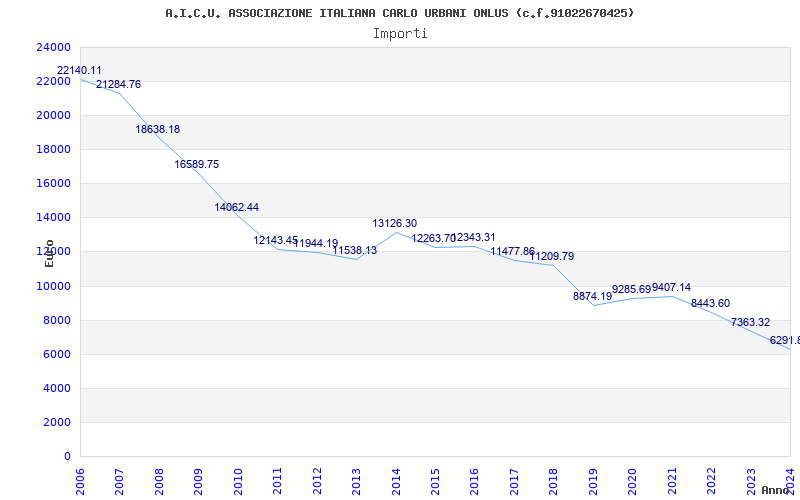Click the data label 11209.79
Screen dimensions: 800x500
(x=552, y=256)
